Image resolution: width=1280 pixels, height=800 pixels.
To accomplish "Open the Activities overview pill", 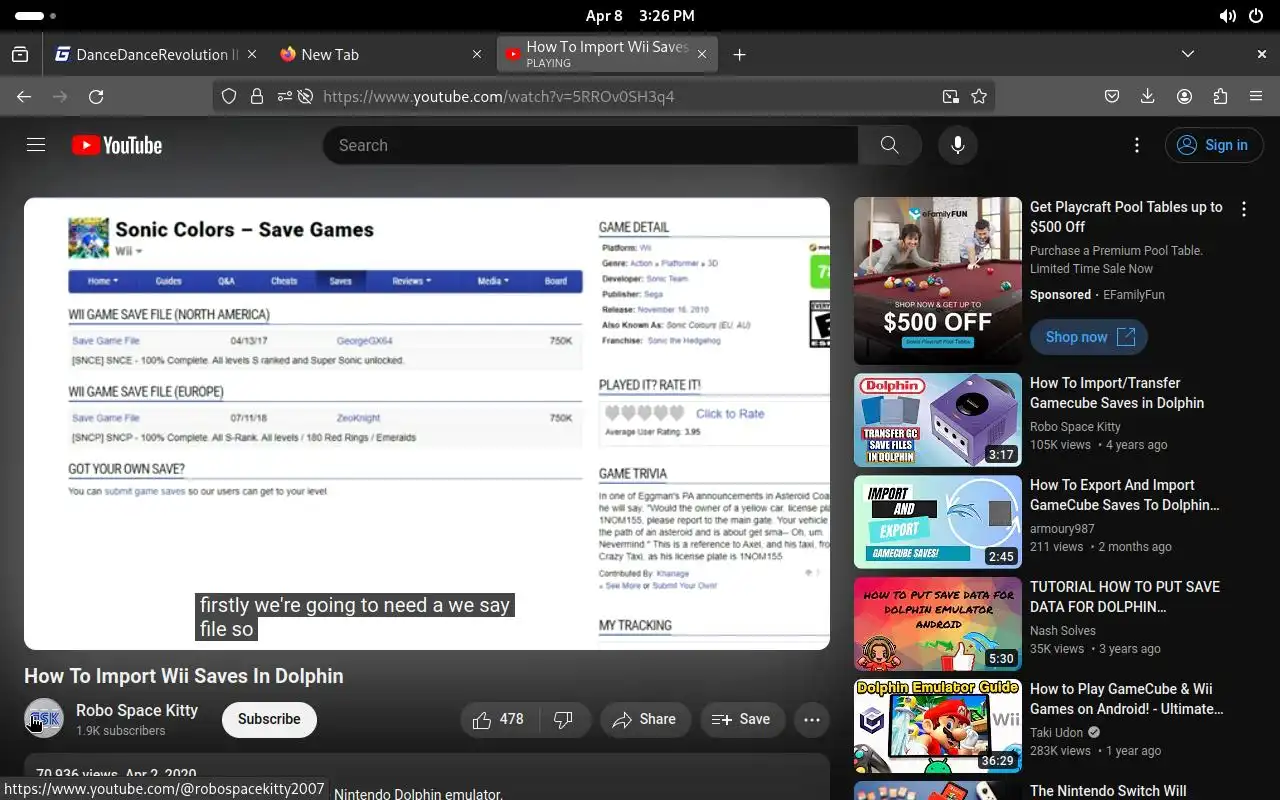I will point(35,16).
